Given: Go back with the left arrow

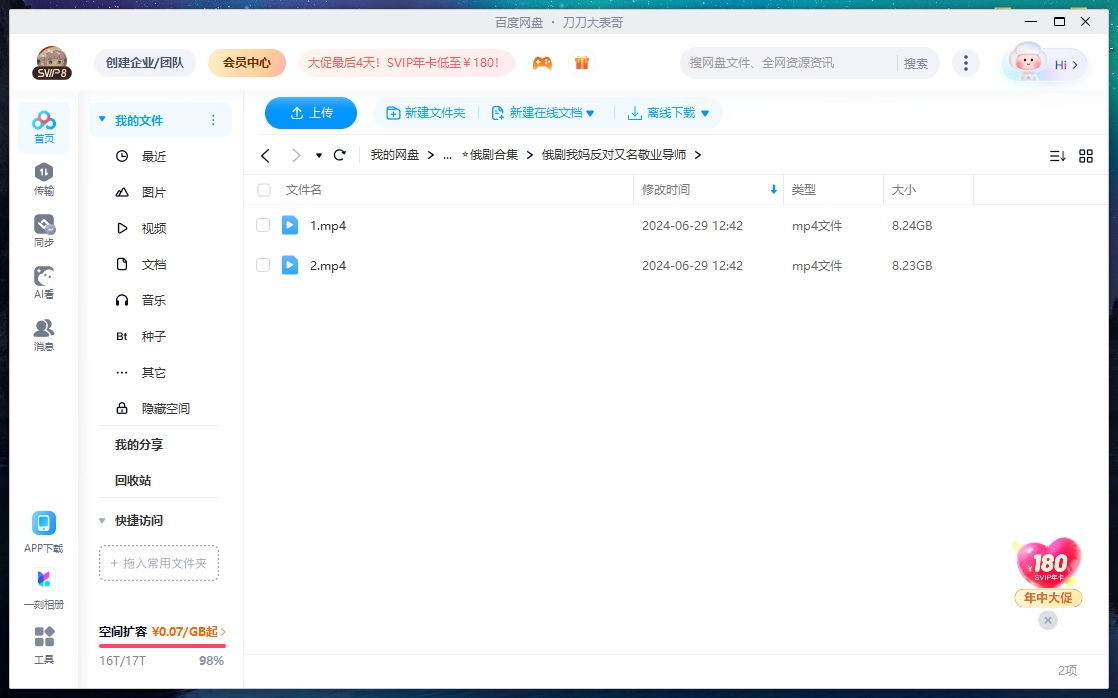Looking at the screenshot, I should point(265,155).
